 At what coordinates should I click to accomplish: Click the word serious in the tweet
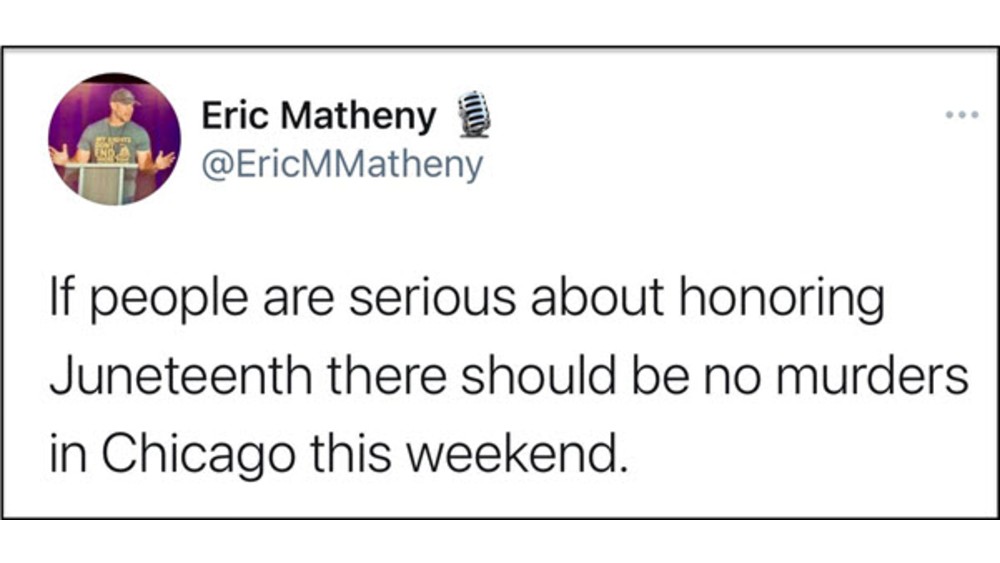click(432, 298)
